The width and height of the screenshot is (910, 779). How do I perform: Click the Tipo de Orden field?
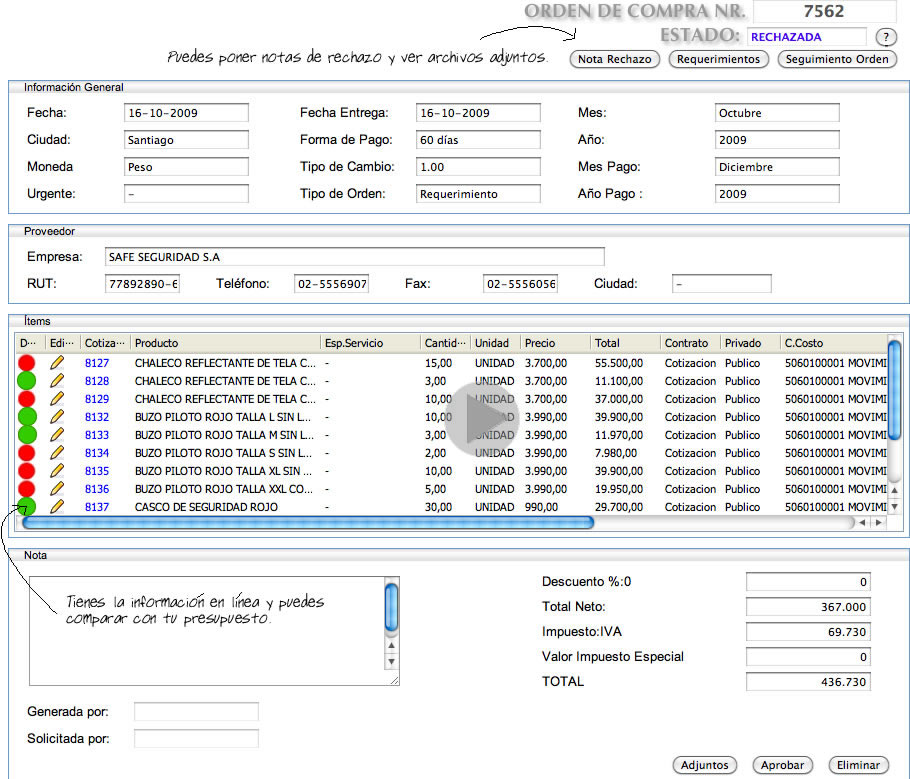point(478,194)
